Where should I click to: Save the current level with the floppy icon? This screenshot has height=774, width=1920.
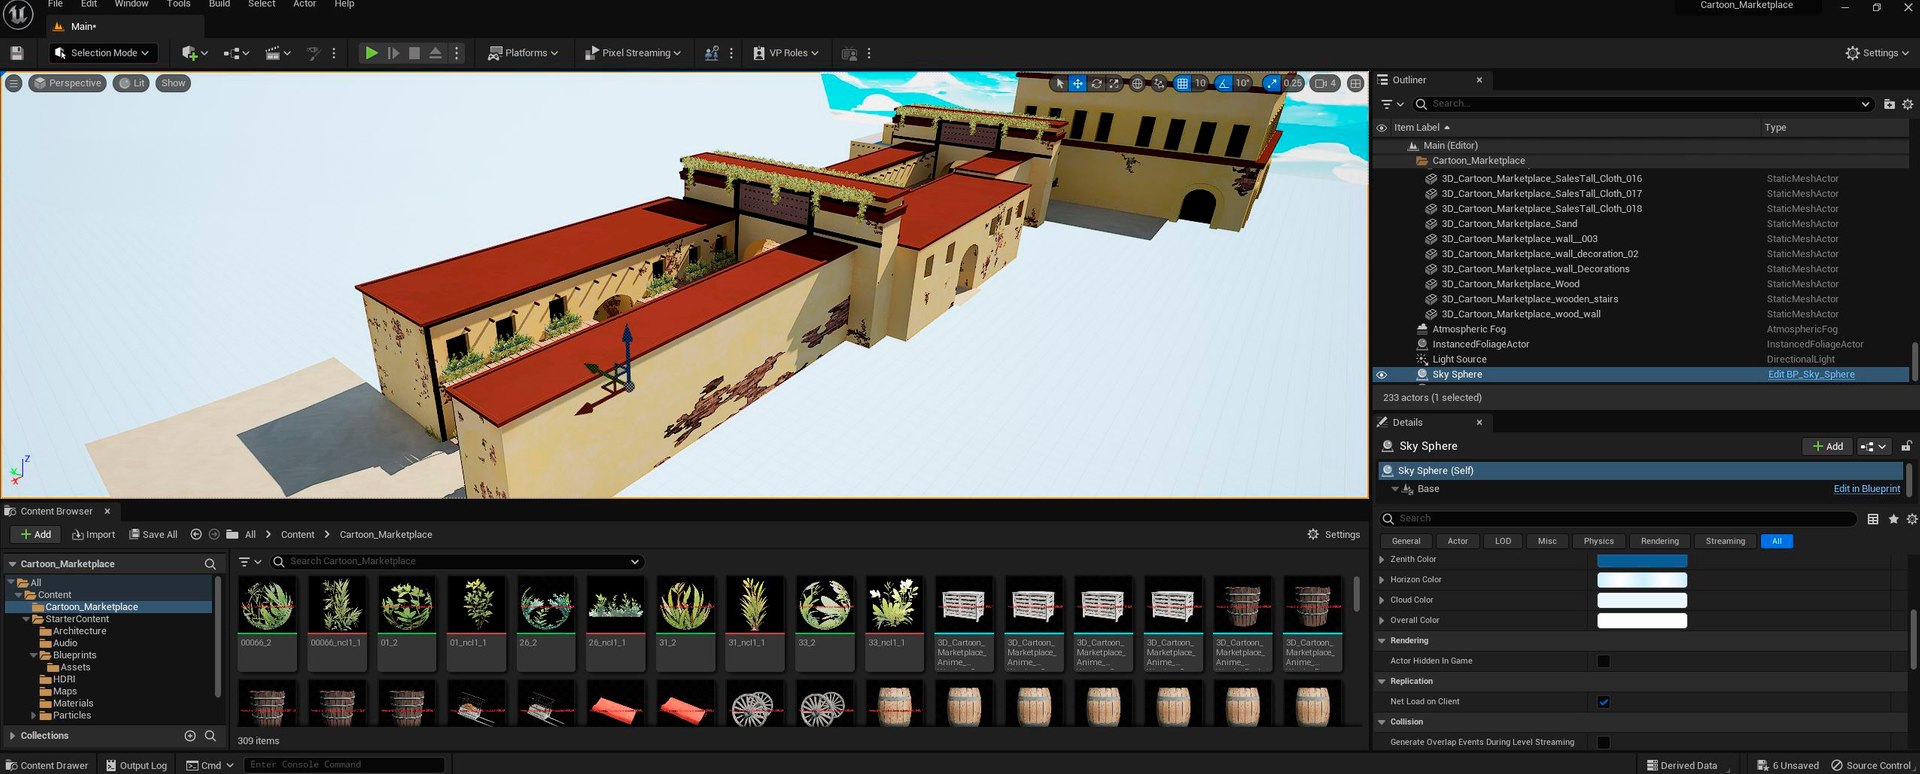16,53
